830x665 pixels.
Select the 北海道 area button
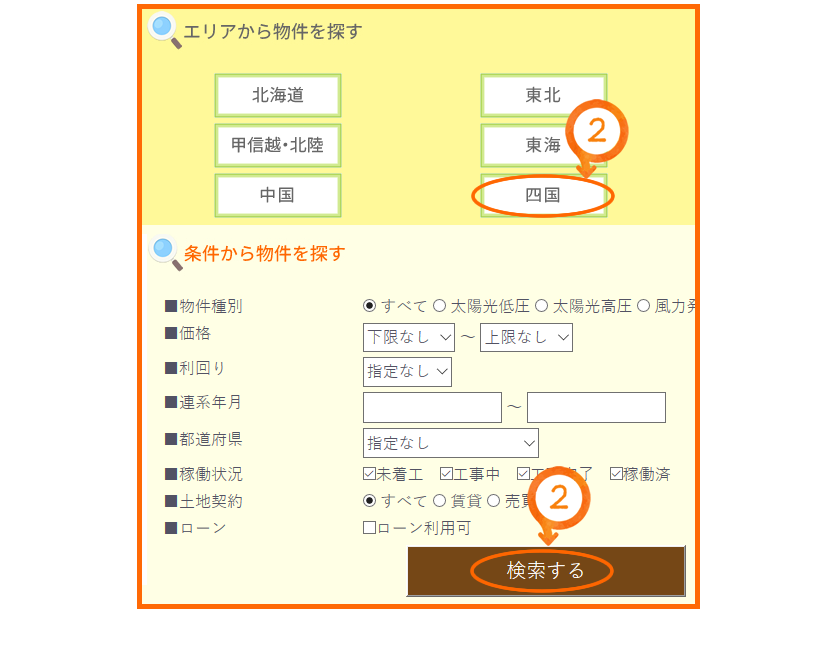pos(278,95)
